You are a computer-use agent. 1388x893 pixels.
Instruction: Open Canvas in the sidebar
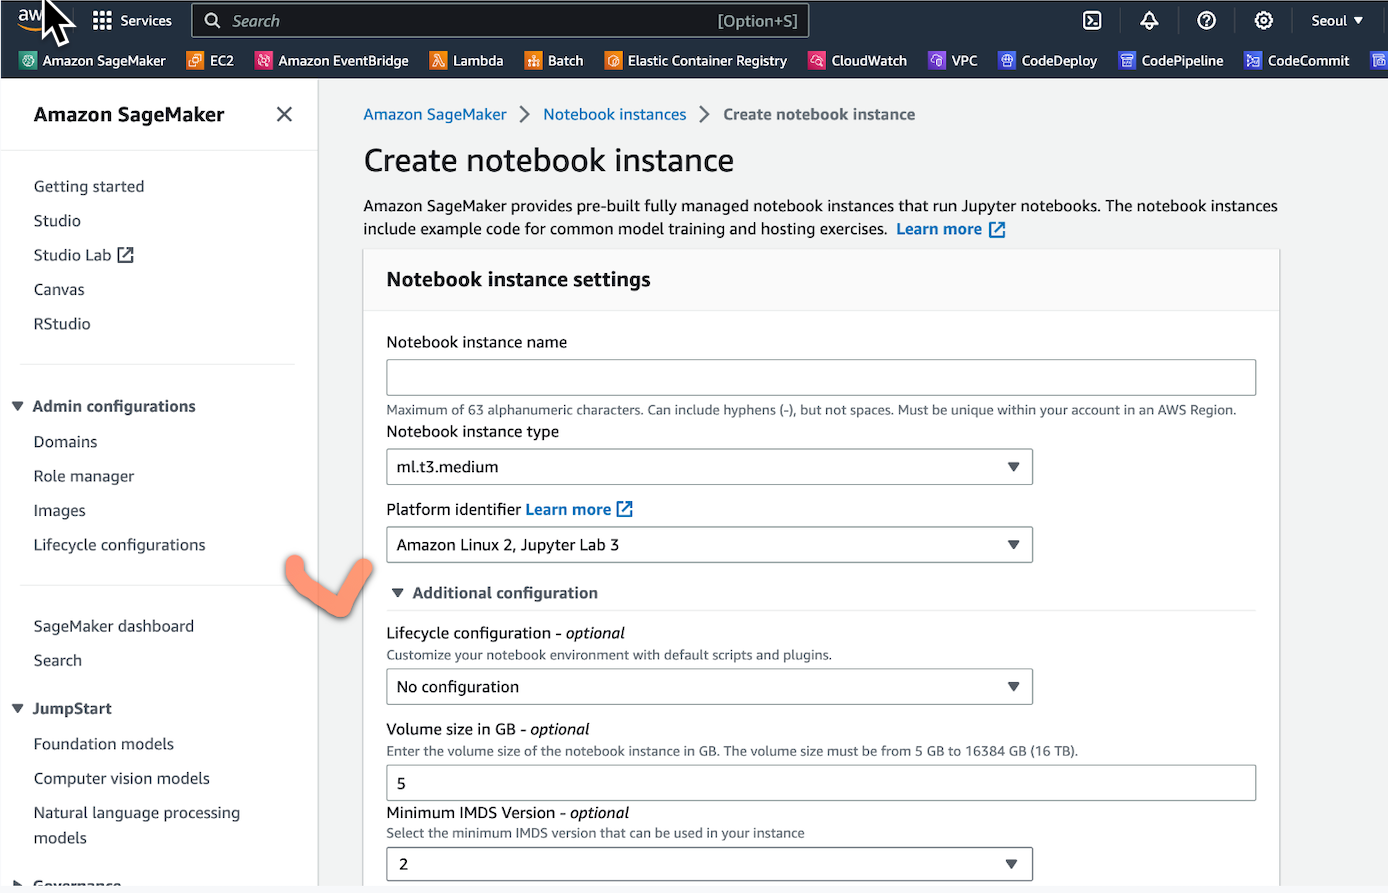pos(59,290)
